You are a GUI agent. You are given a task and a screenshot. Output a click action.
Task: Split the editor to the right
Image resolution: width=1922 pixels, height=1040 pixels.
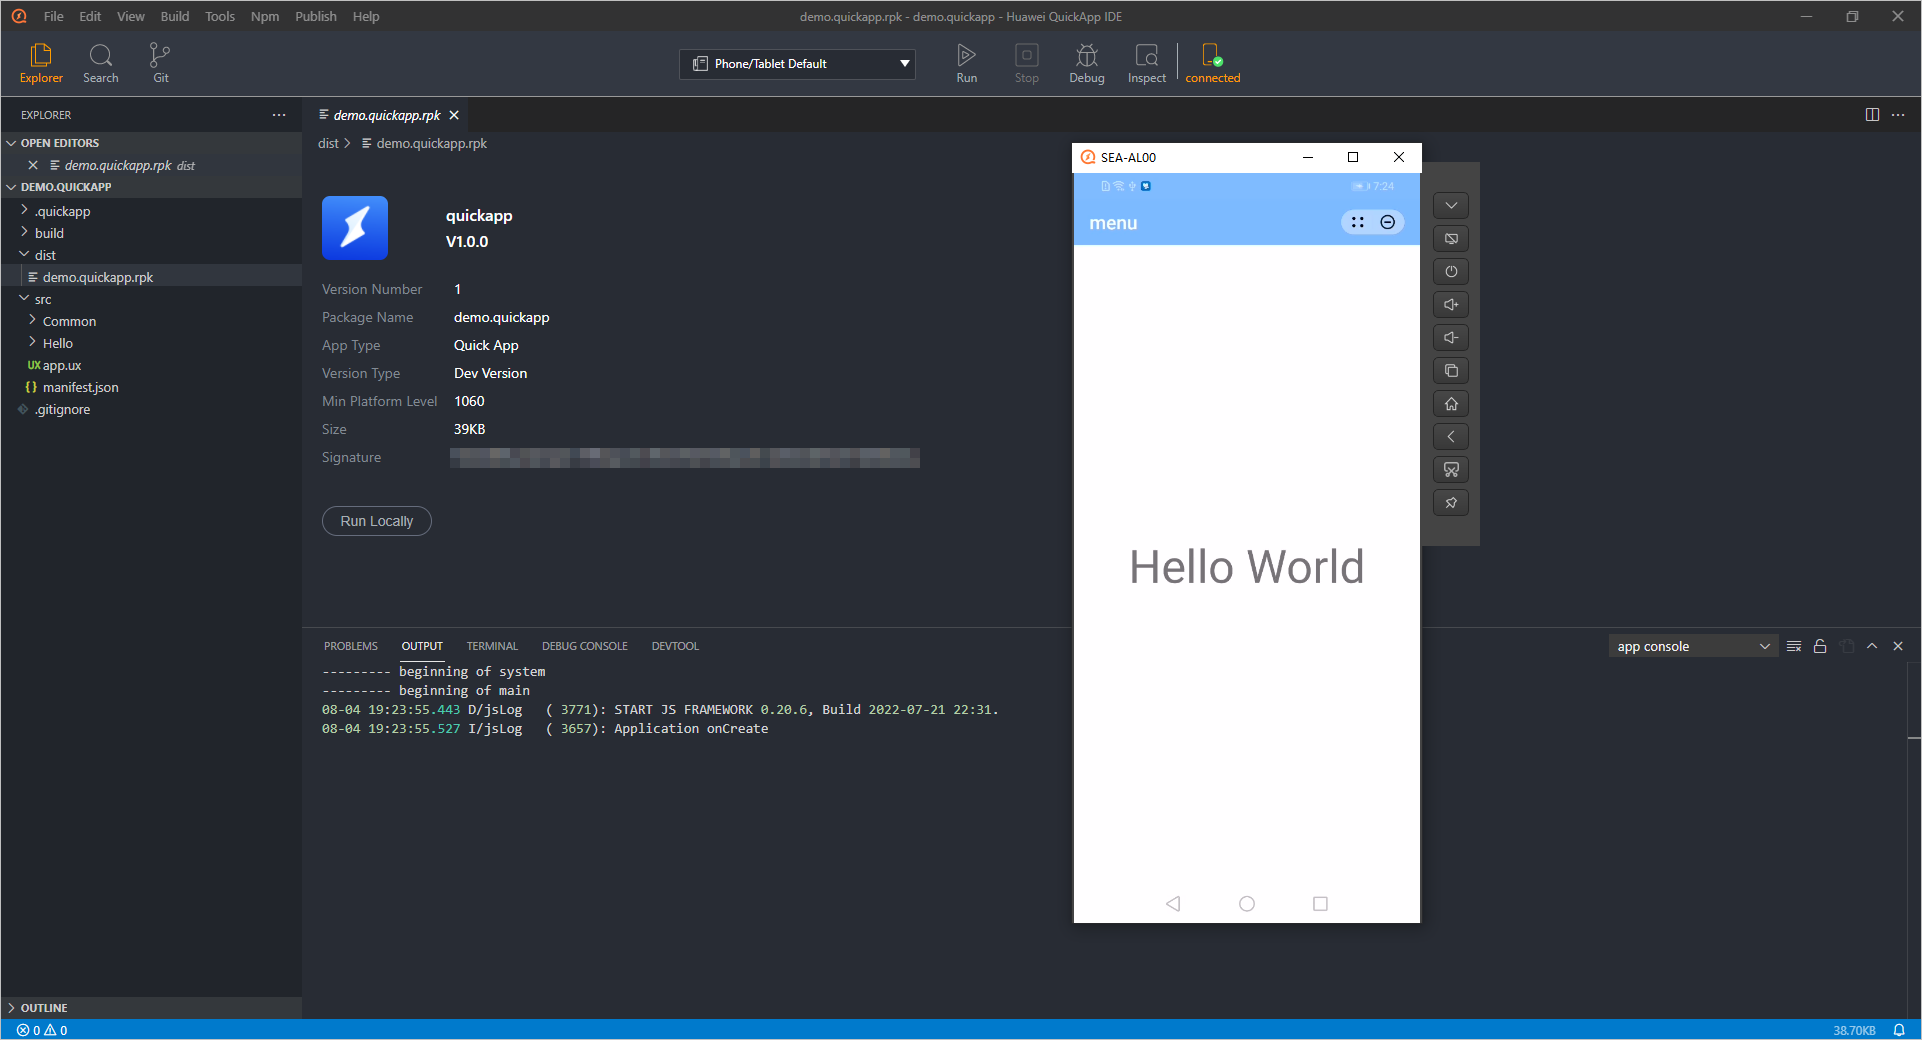click(x=1872, y=115)
